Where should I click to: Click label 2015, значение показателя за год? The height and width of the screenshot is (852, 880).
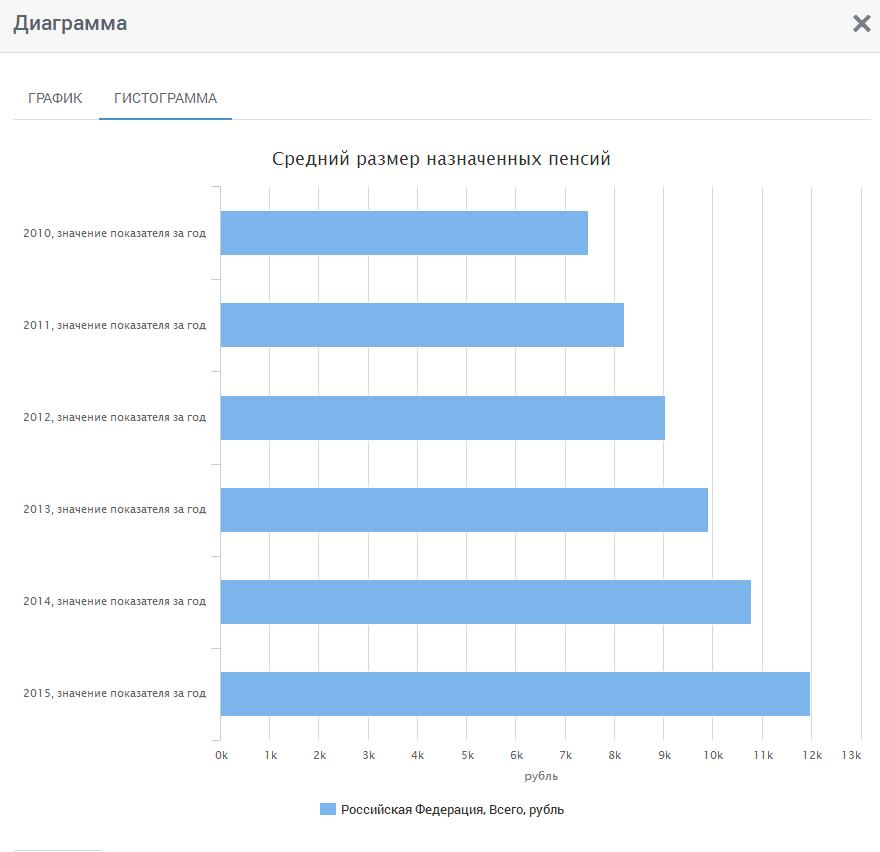point(114,693)
